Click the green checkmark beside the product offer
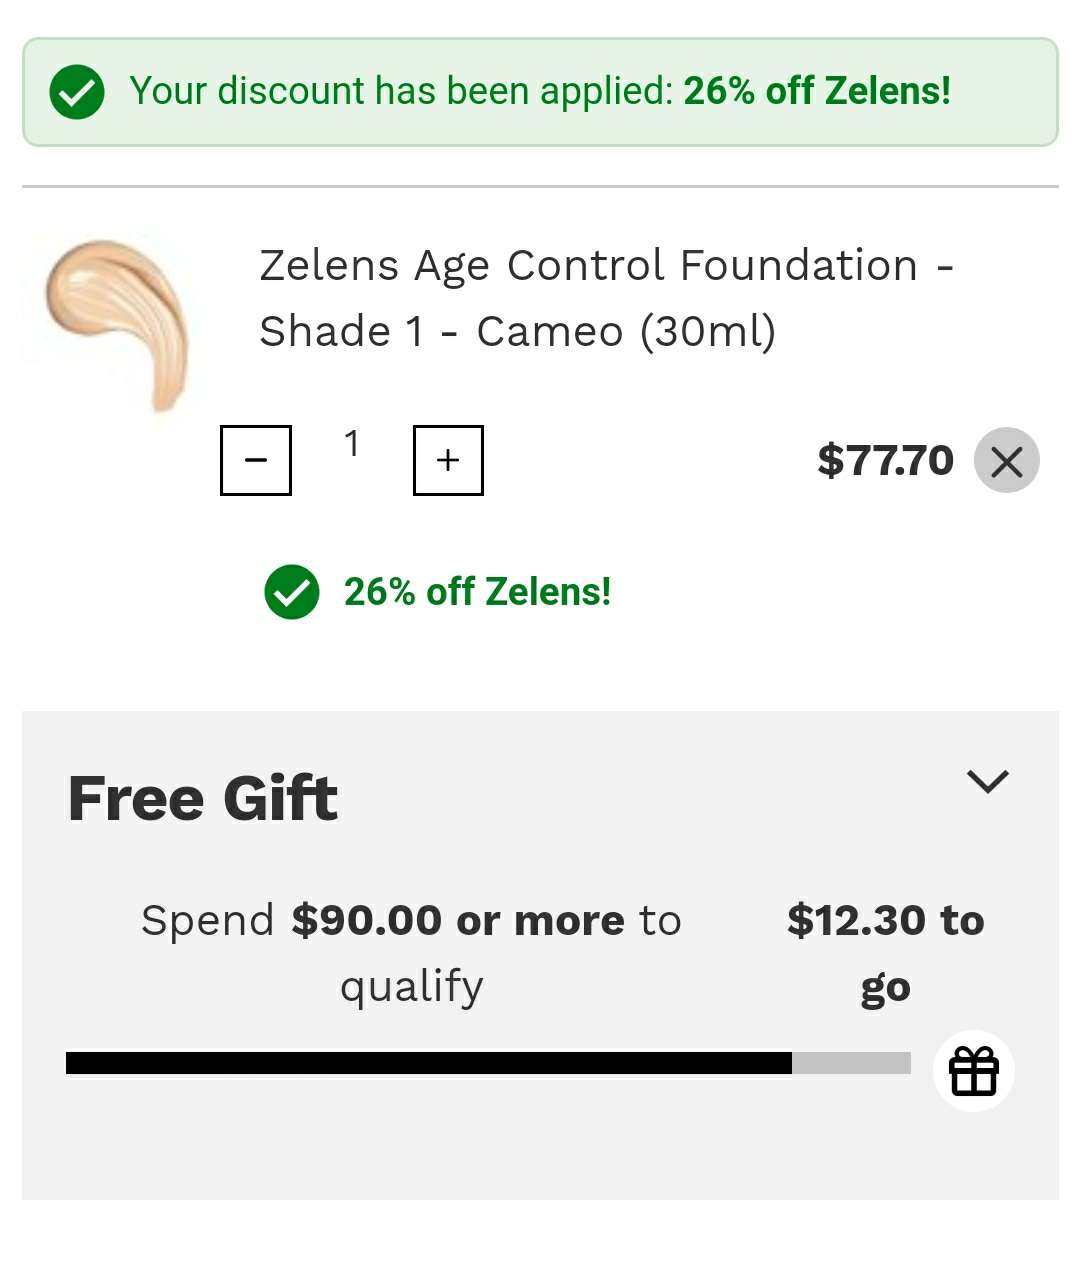1080x1264 pixels. point(292,592)
